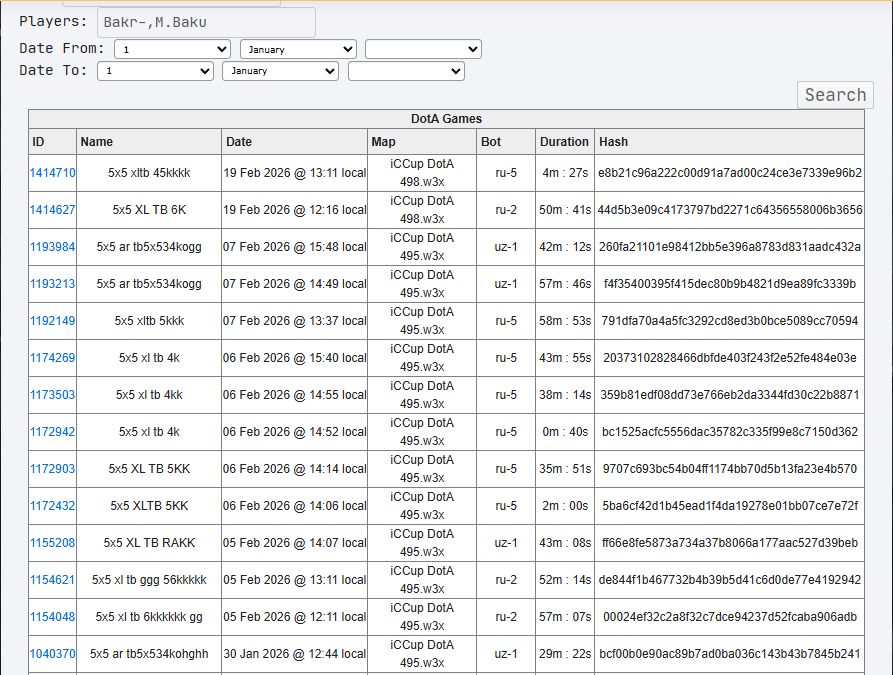The height and width of the screenshot is (675, 893).
Task: Select game name '5x5 XL TB 6K'
Action: pyautogui.click(x=149, y=210)
